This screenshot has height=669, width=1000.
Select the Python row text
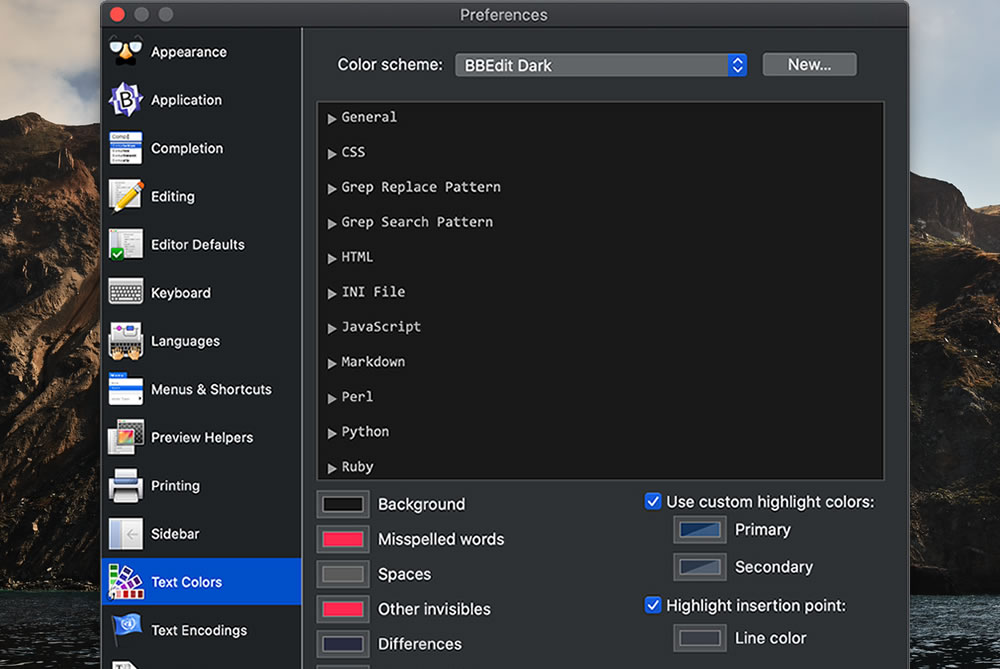tap(365, 432)
